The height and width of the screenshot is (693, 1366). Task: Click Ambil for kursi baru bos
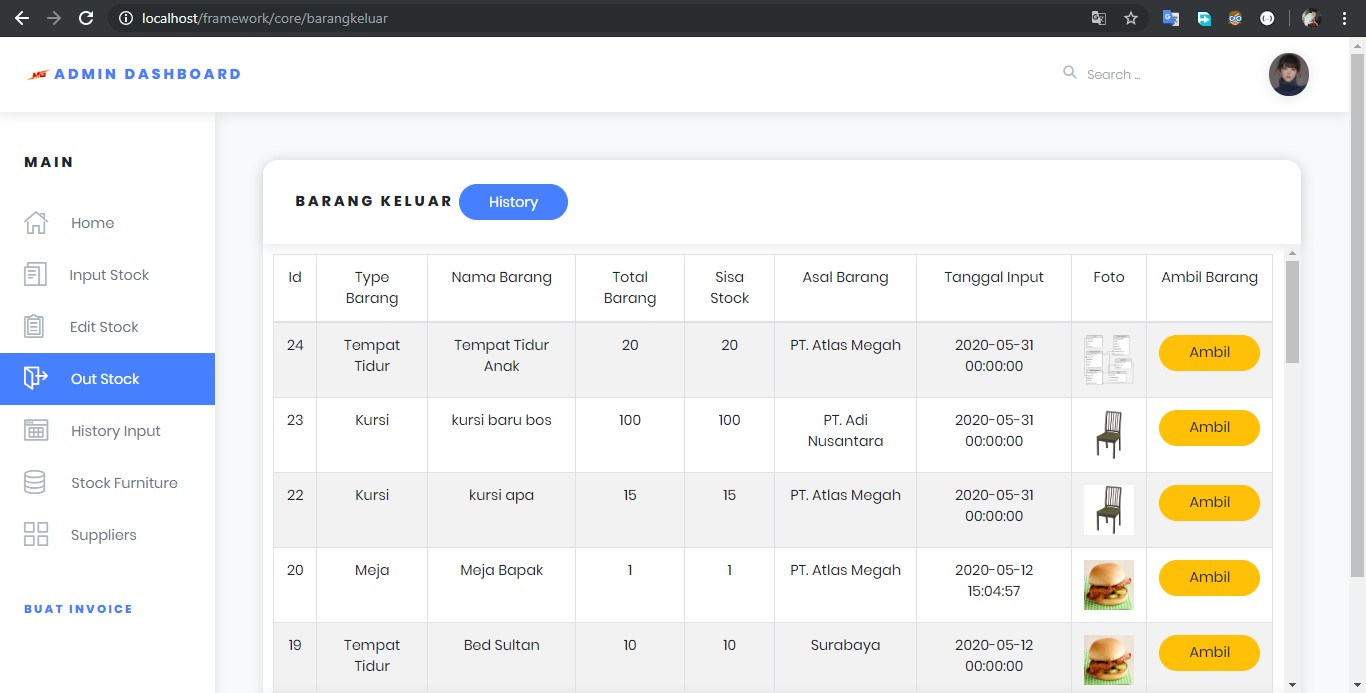pos(1209,428)
